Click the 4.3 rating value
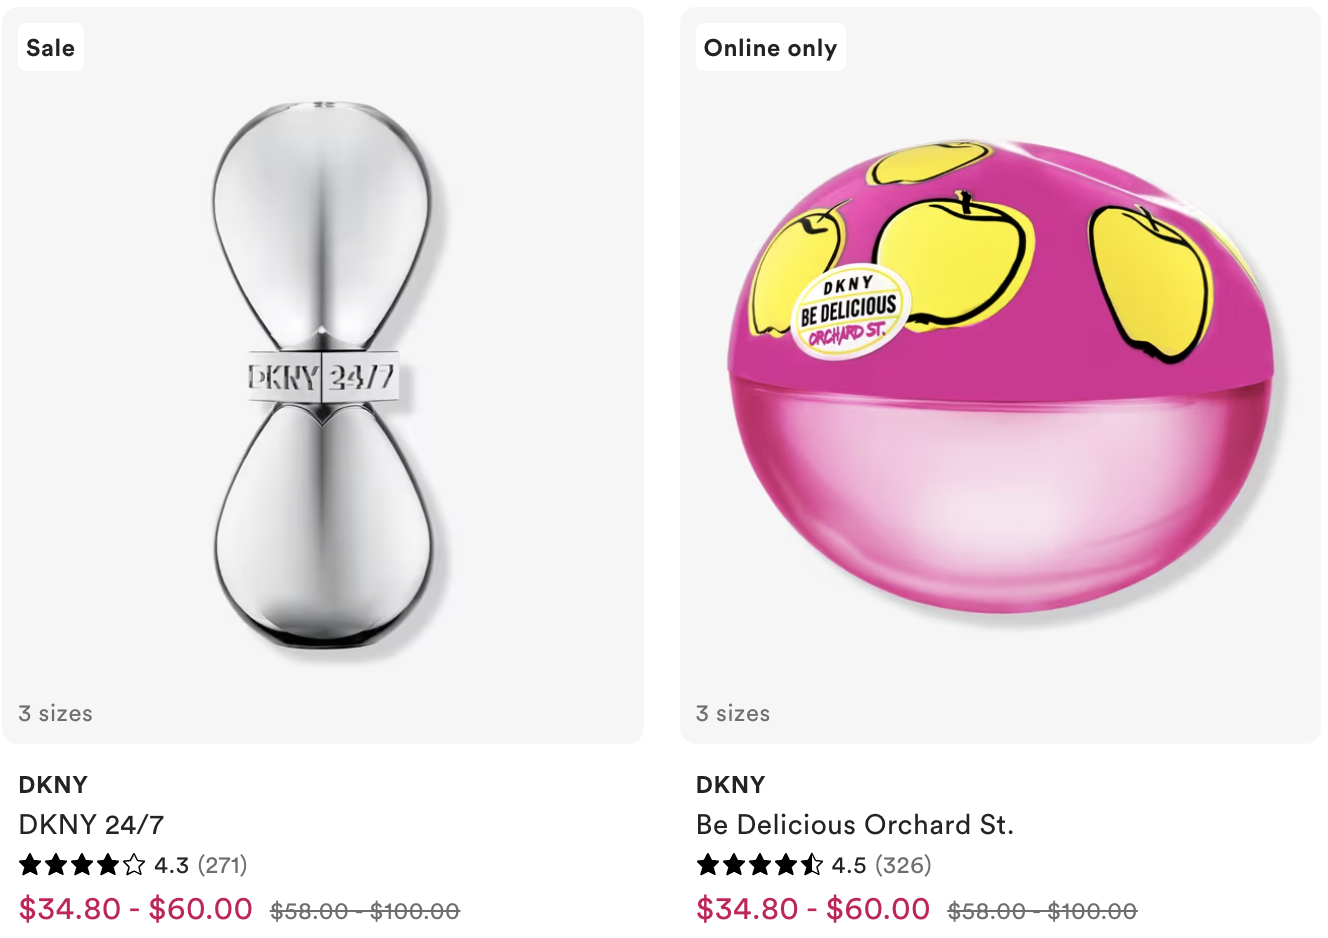1328x938 pixels. 172,865
